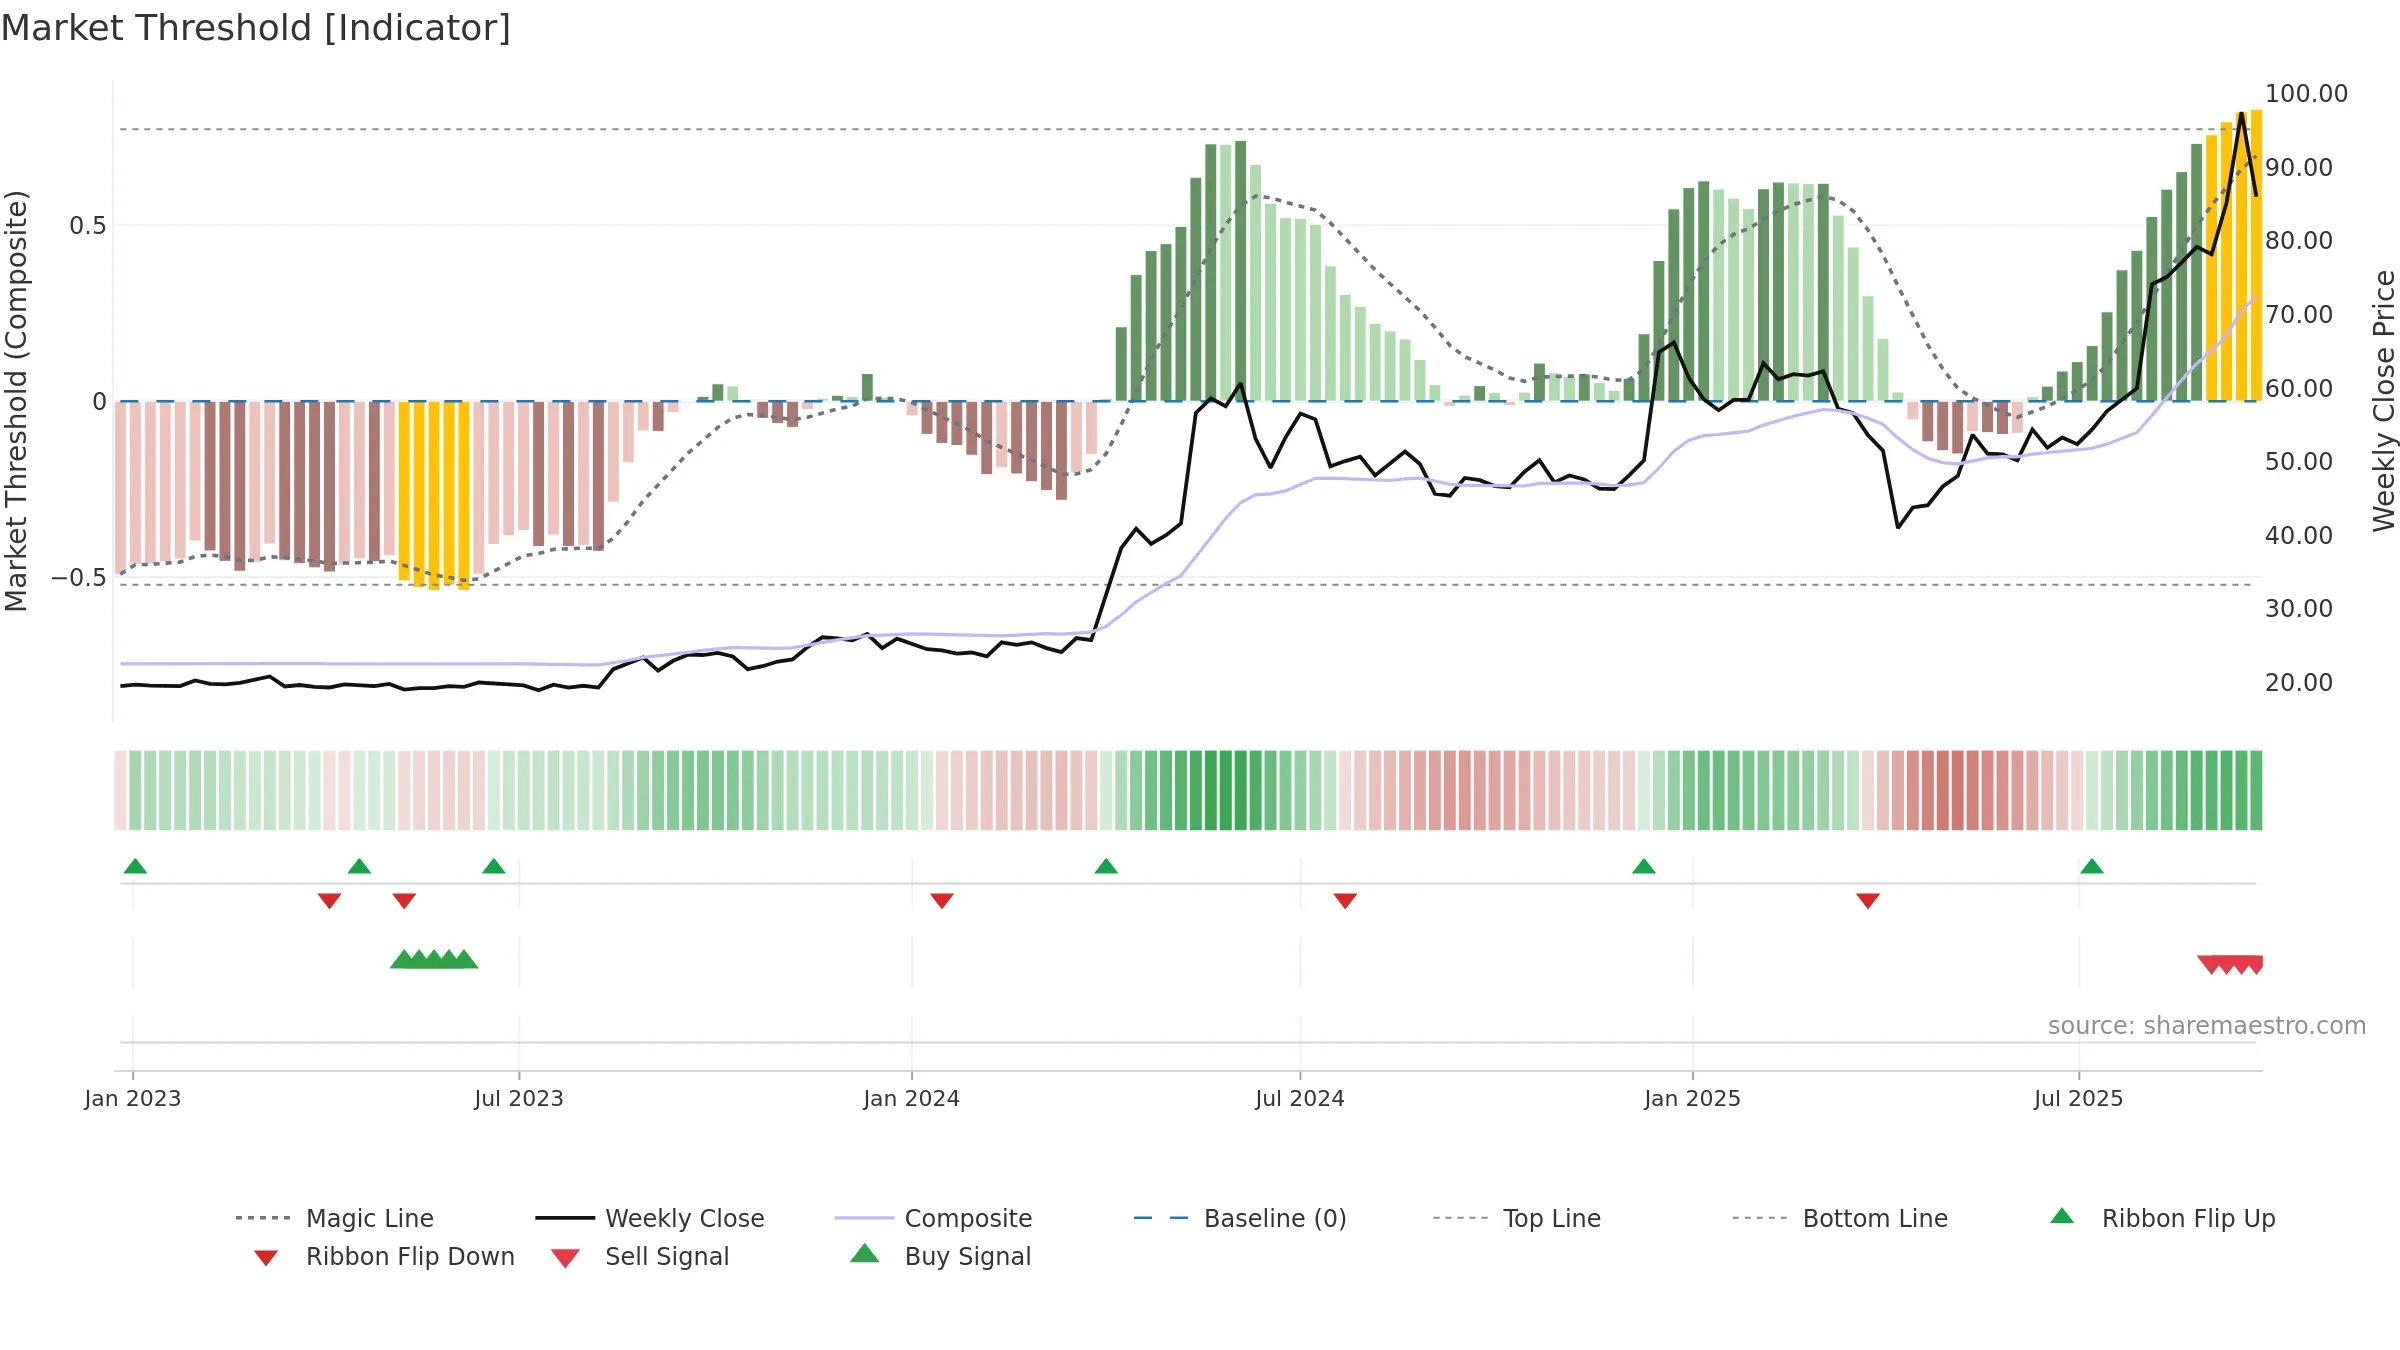Click the buy signal cluster before Jul 2023
Viewport: 2400px width, 1350px height.
coord(434,959)
